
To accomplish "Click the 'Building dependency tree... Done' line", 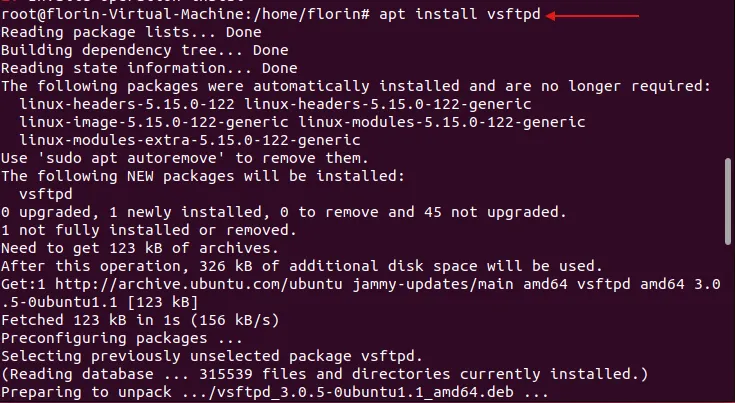I will [144, 51].
